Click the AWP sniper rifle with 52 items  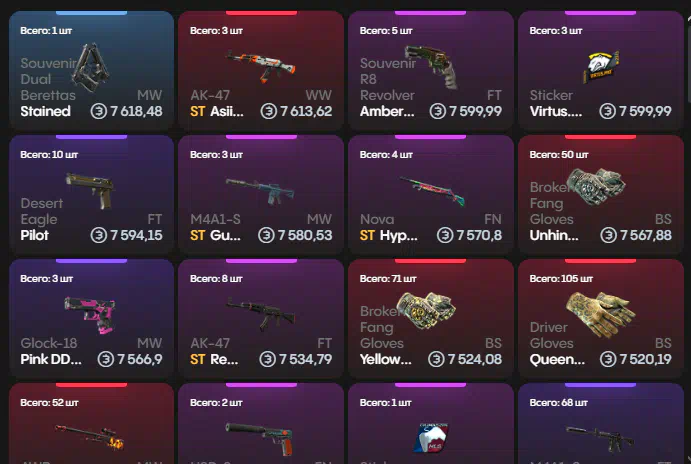coord(90,436)
